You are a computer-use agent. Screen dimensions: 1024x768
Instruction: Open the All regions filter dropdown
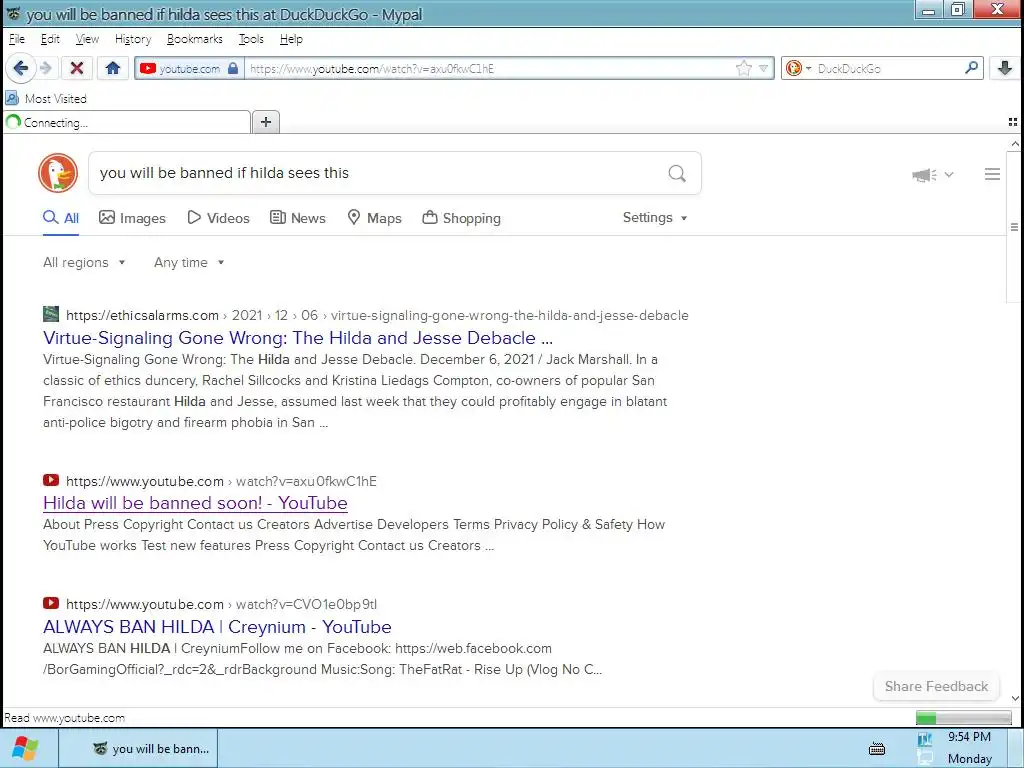pyautogui.click(x=84, y=263)
